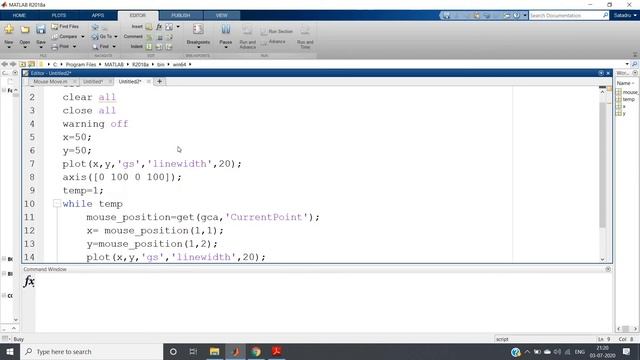
Task: Switch to the PUBLISH ribbon tab
Action: pos(181,16)
